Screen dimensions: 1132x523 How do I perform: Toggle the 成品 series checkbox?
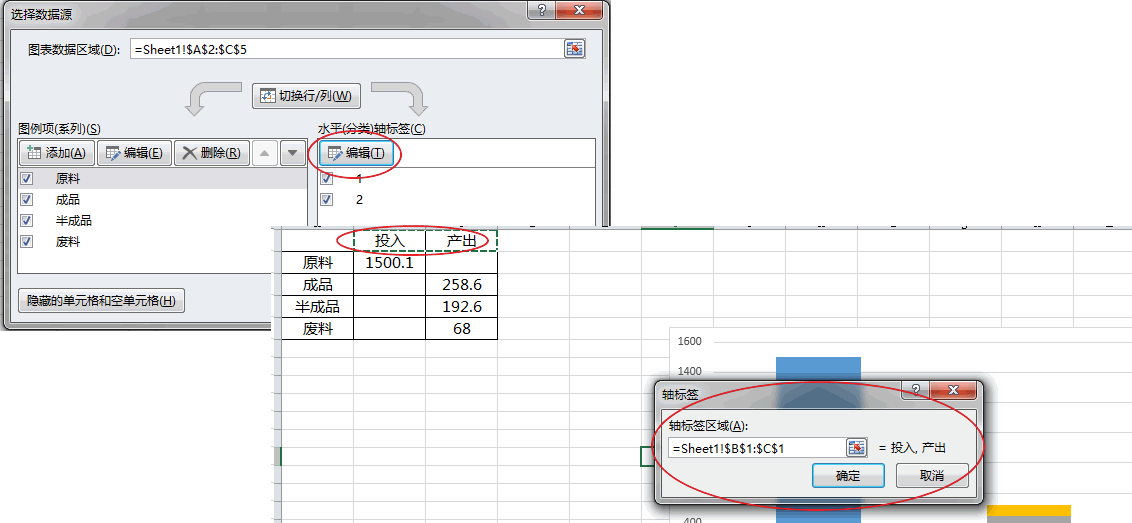[x=27, y=200]
